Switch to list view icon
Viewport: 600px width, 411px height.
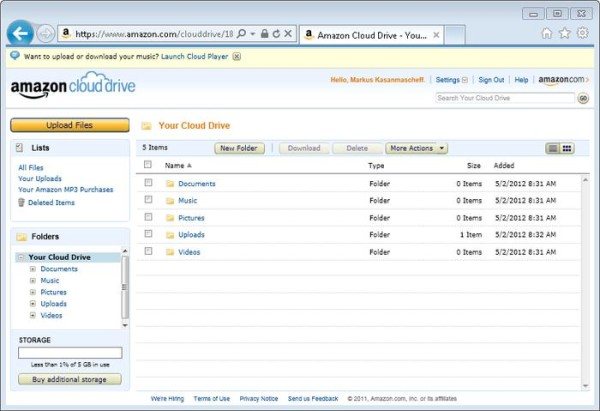click(552, 148)
